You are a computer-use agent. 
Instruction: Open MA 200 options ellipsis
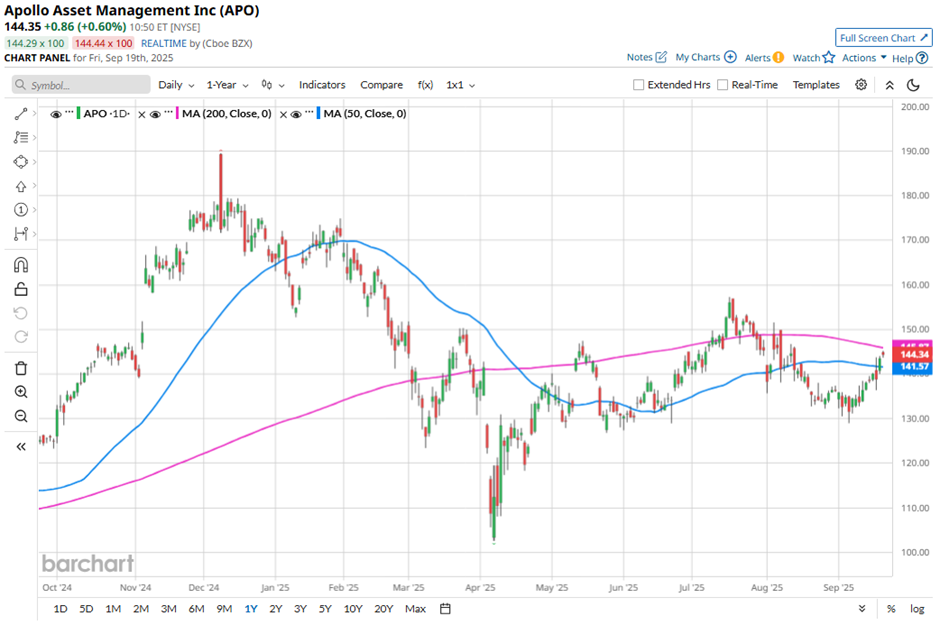[x=169, y=113]
